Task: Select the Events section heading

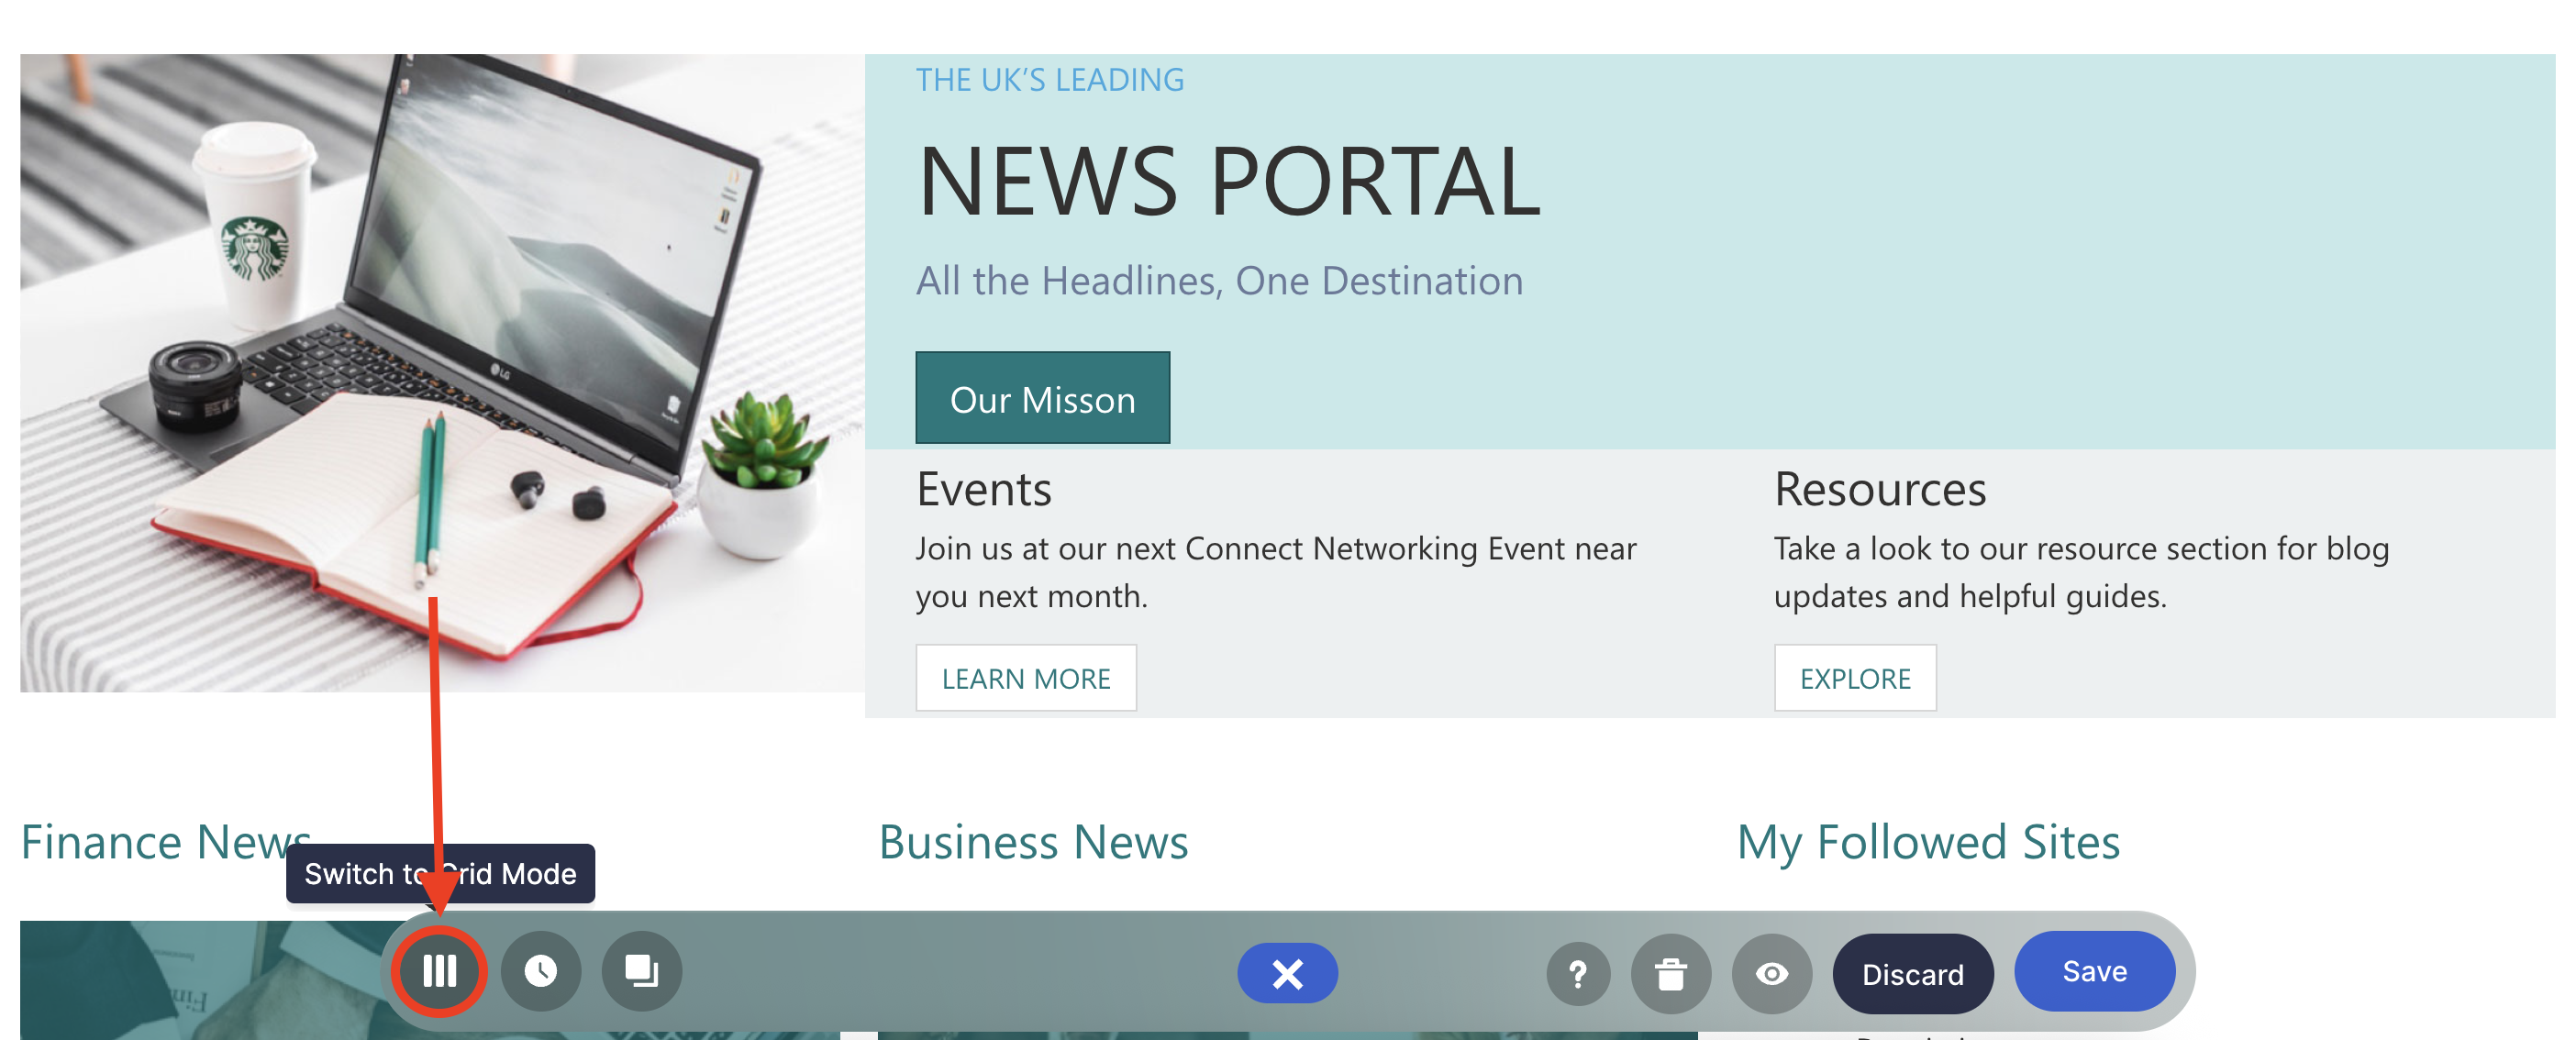Action: pyautogui.click(x=984, y=490)
